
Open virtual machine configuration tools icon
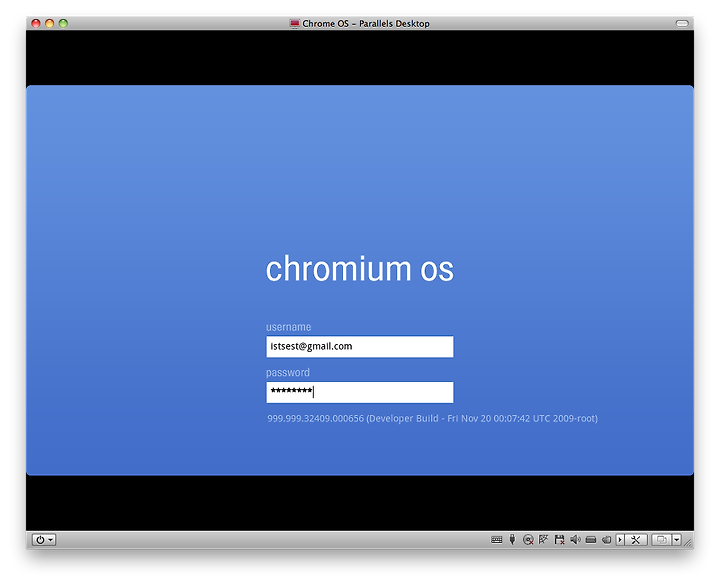click(636, 540)
